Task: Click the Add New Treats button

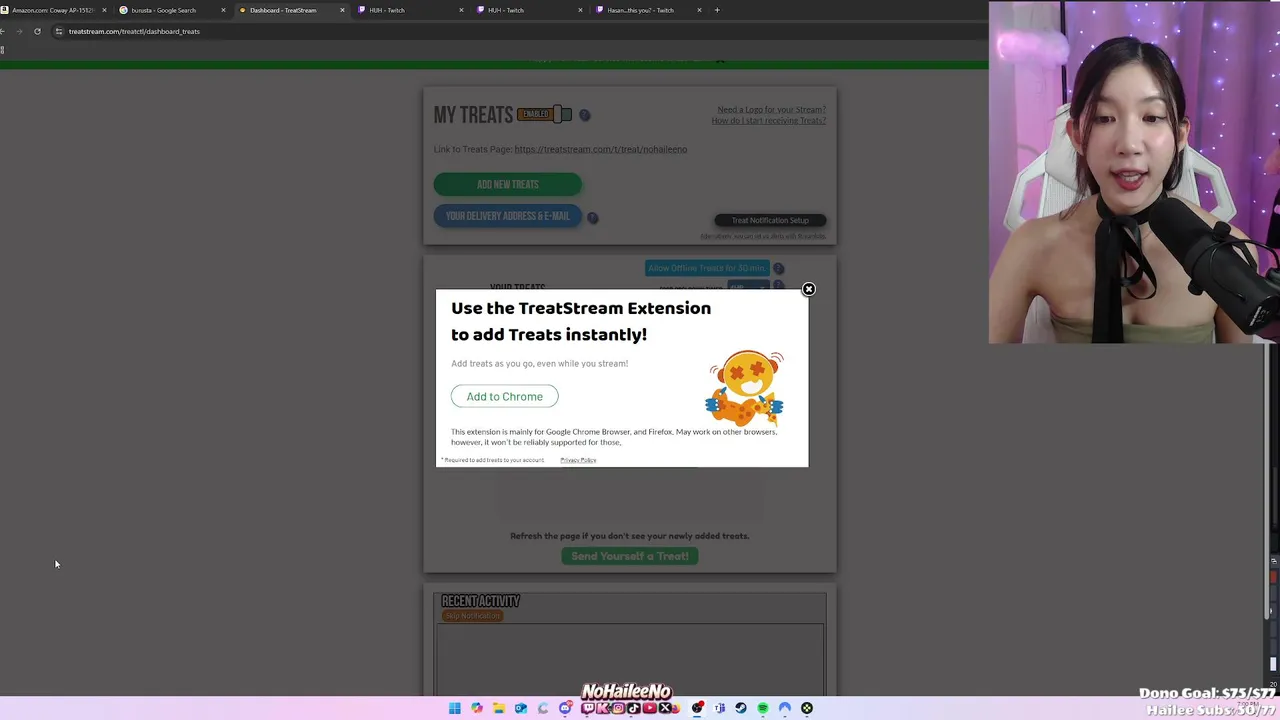Action: [507, 184]
